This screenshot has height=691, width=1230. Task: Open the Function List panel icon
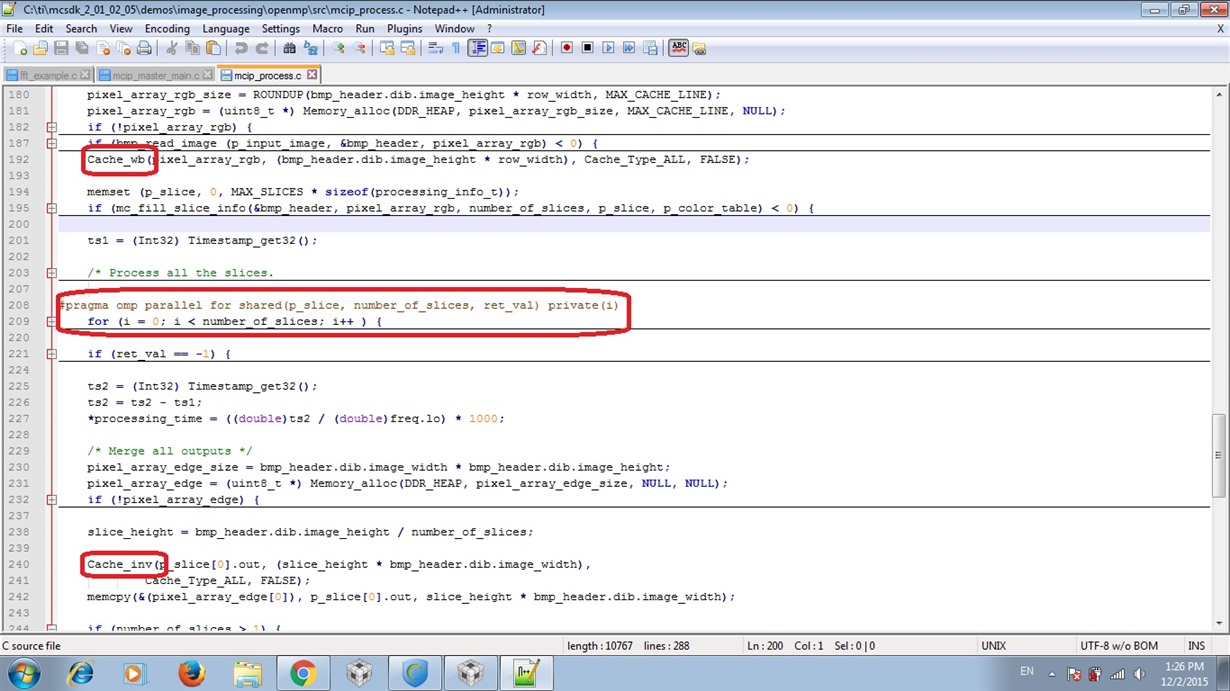[539, 48]
